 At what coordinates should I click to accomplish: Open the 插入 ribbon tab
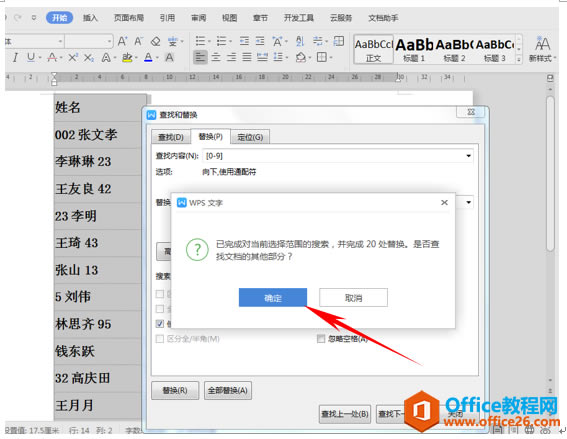pos(90,18)
